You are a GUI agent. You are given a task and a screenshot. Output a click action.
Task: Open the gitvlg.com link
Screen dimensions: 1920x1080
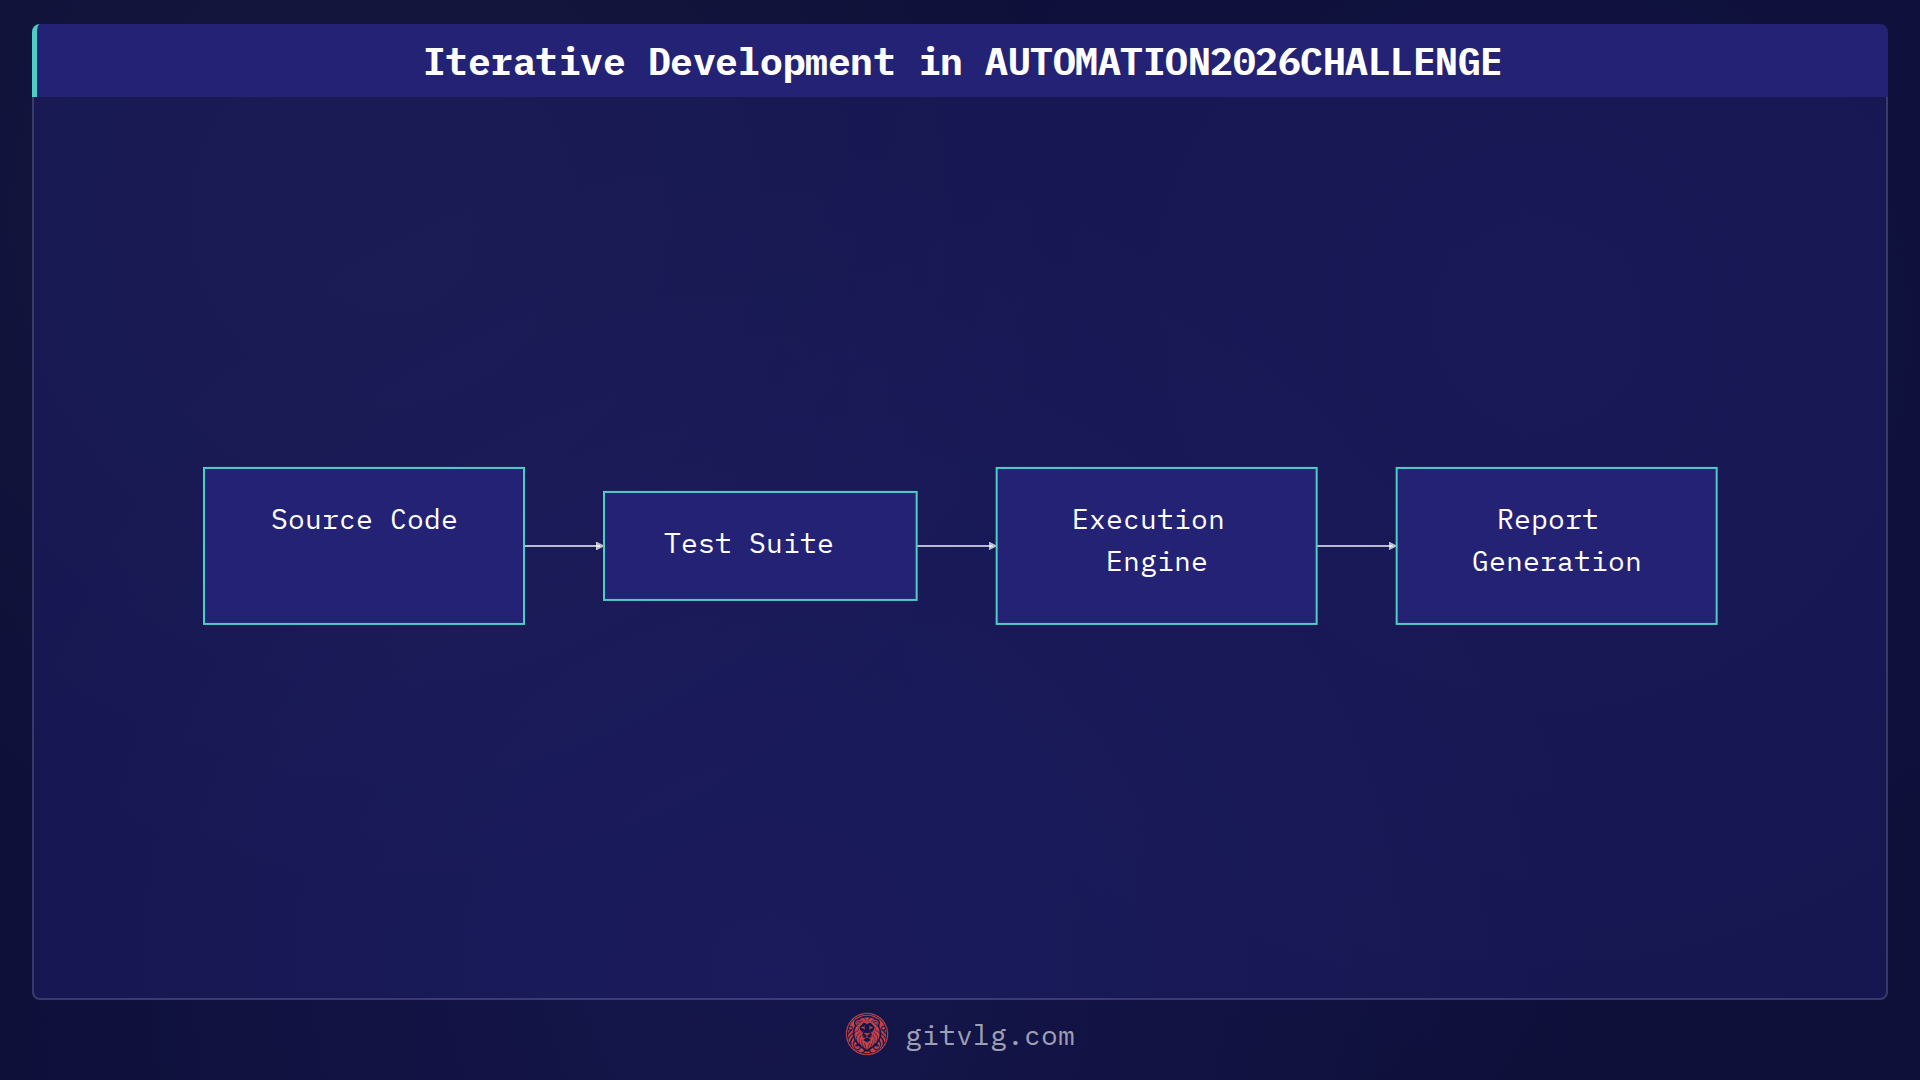coord(990,1036)
